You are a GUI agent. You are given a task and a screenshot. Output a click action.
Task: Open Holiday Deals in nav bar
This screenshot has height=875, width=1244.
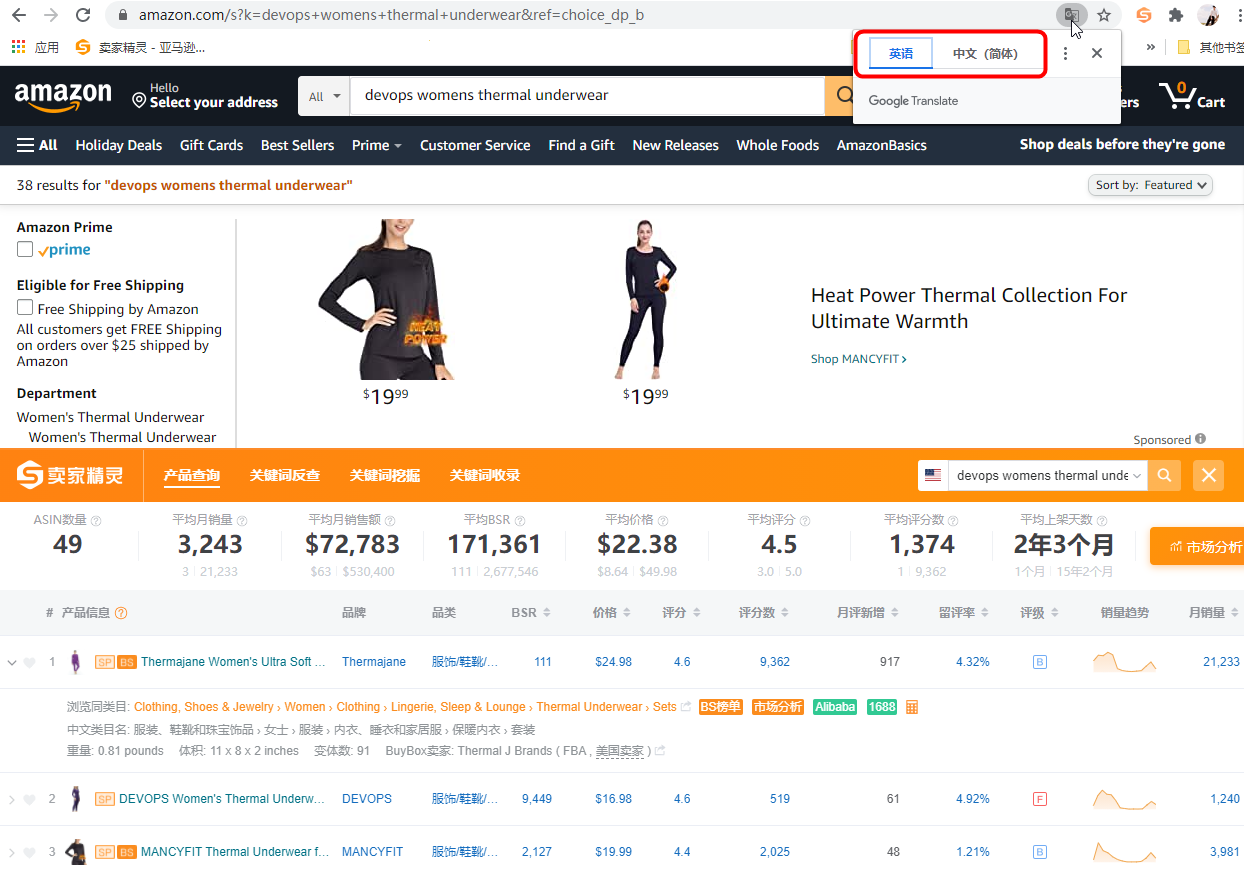[x=118, y=145]
